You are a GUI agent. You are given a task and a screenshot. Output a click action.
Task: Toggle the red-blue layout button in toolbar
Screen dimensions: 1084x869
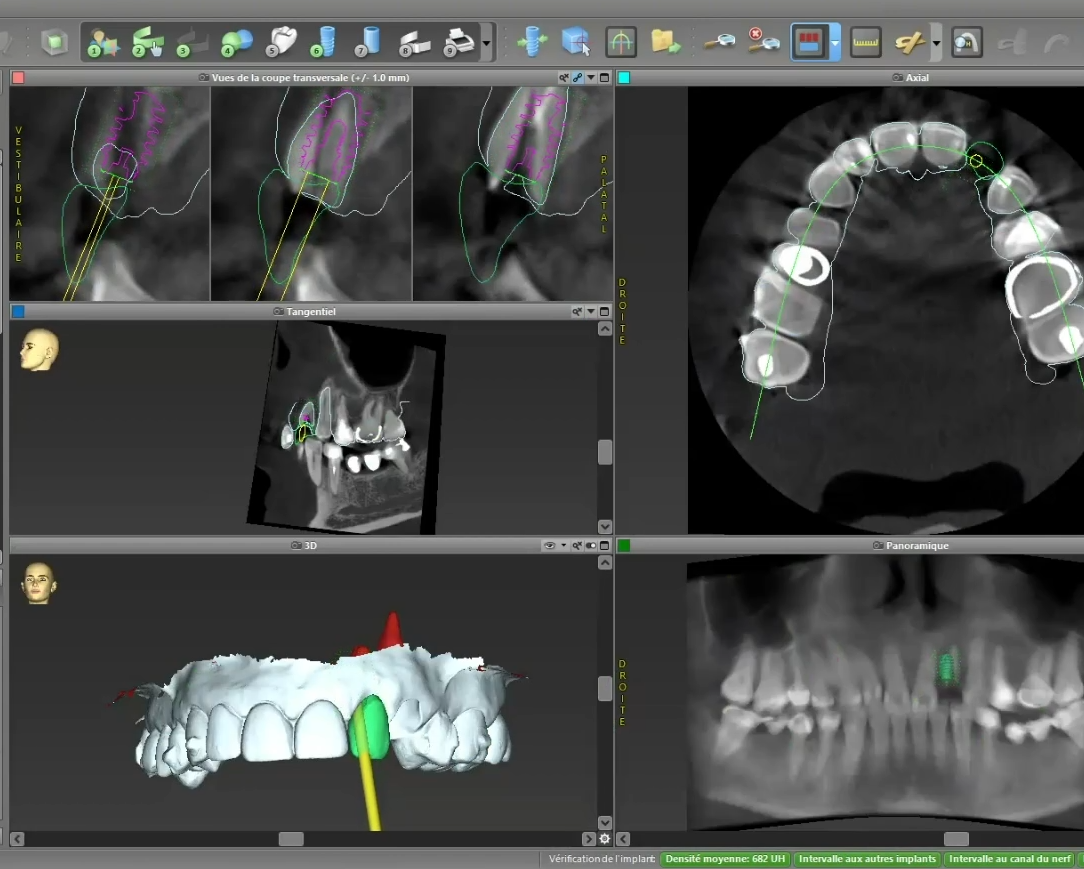(808, 42)
